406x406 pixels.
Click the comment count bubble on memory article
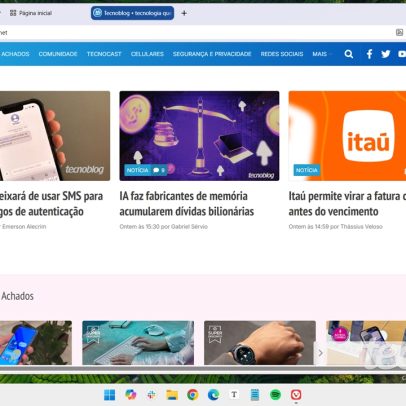(x=159, y=170)
